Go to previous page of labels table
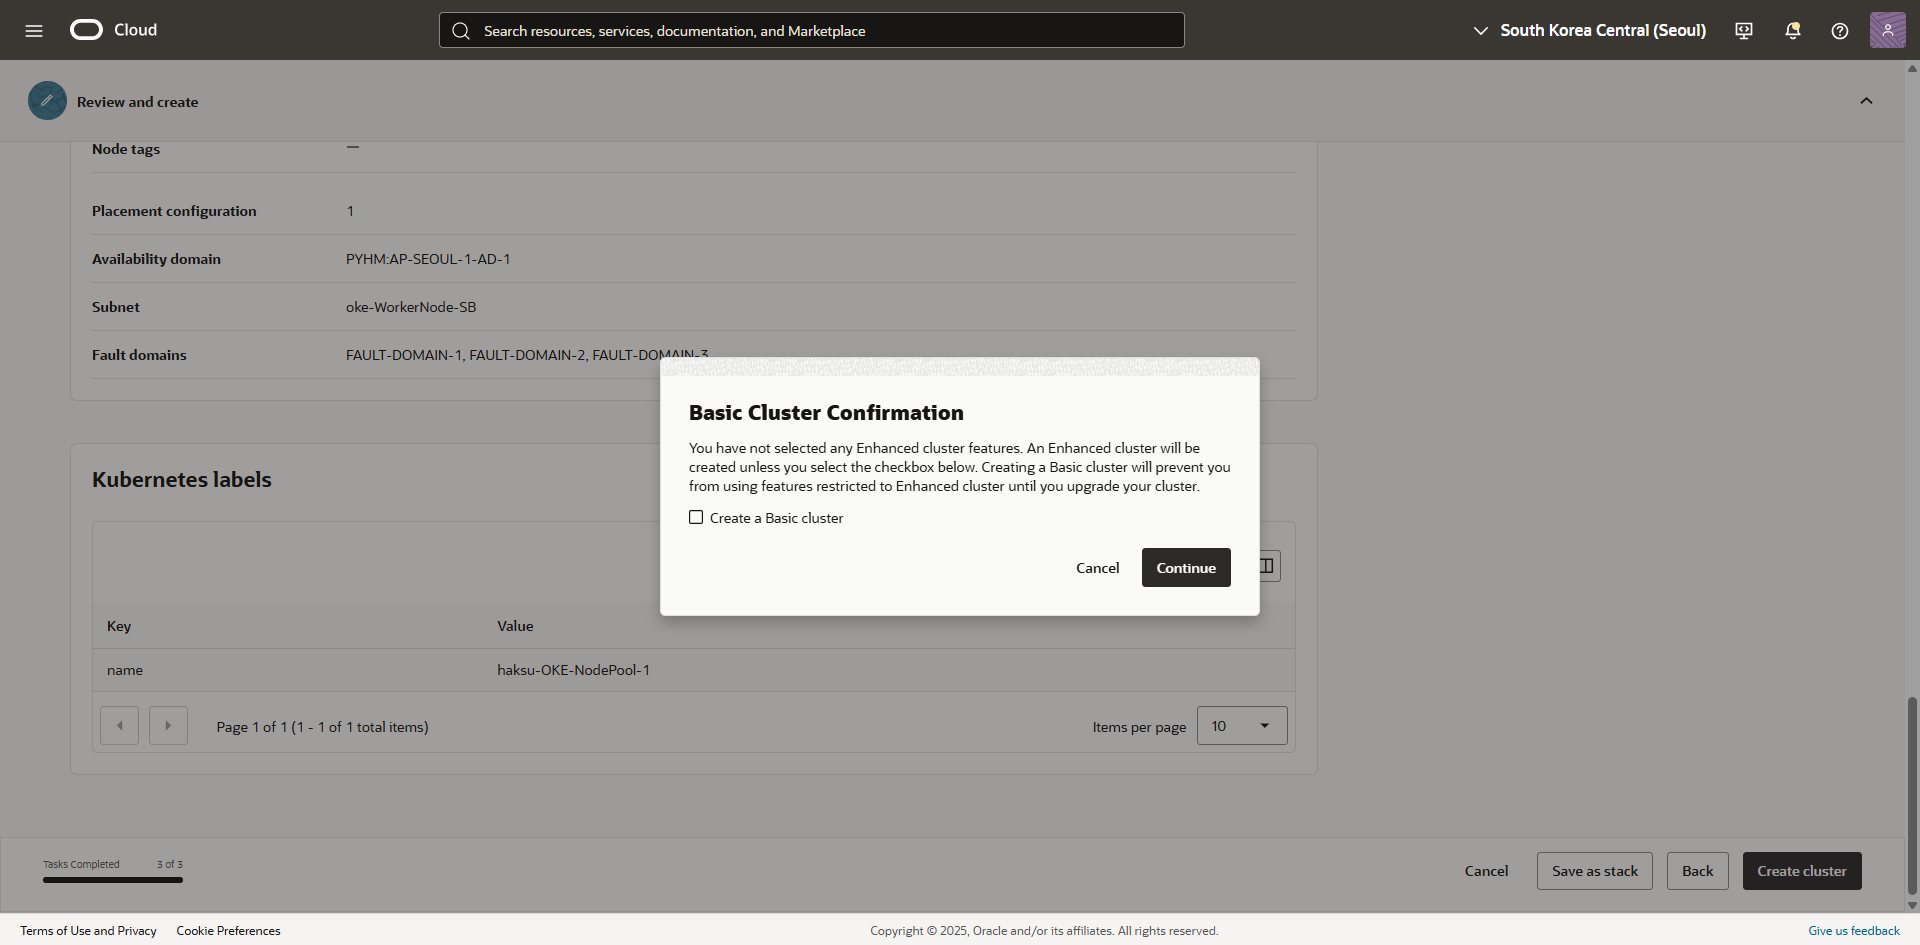 (x=120, y=726)
